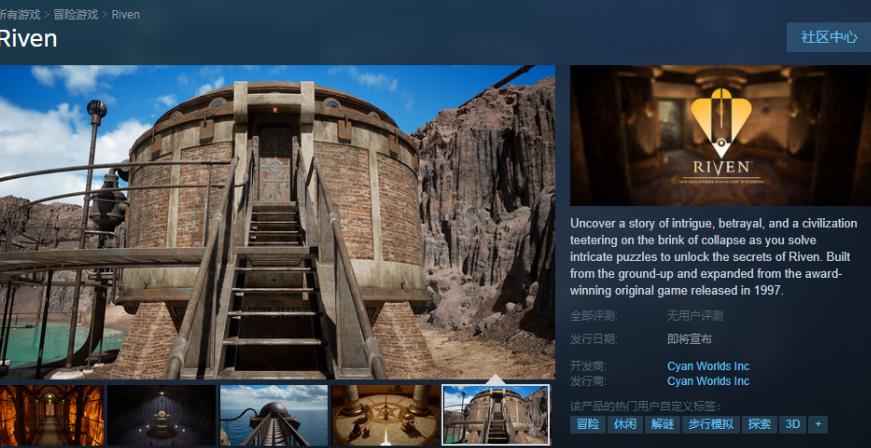Select the round golden room thumbnail
This screenshot has height=448, width=871.
point(384,415)
